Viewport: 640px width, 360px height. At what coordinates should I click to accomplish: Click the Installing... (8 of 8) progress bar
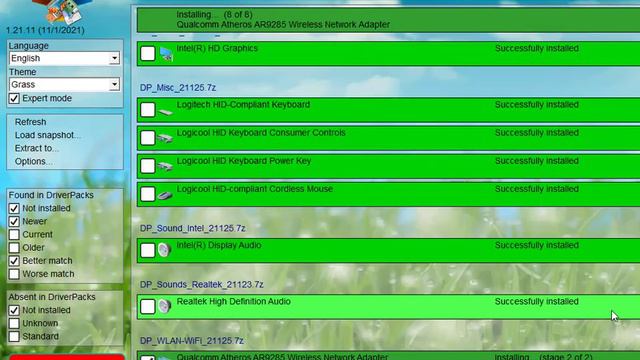click(388, 20)
